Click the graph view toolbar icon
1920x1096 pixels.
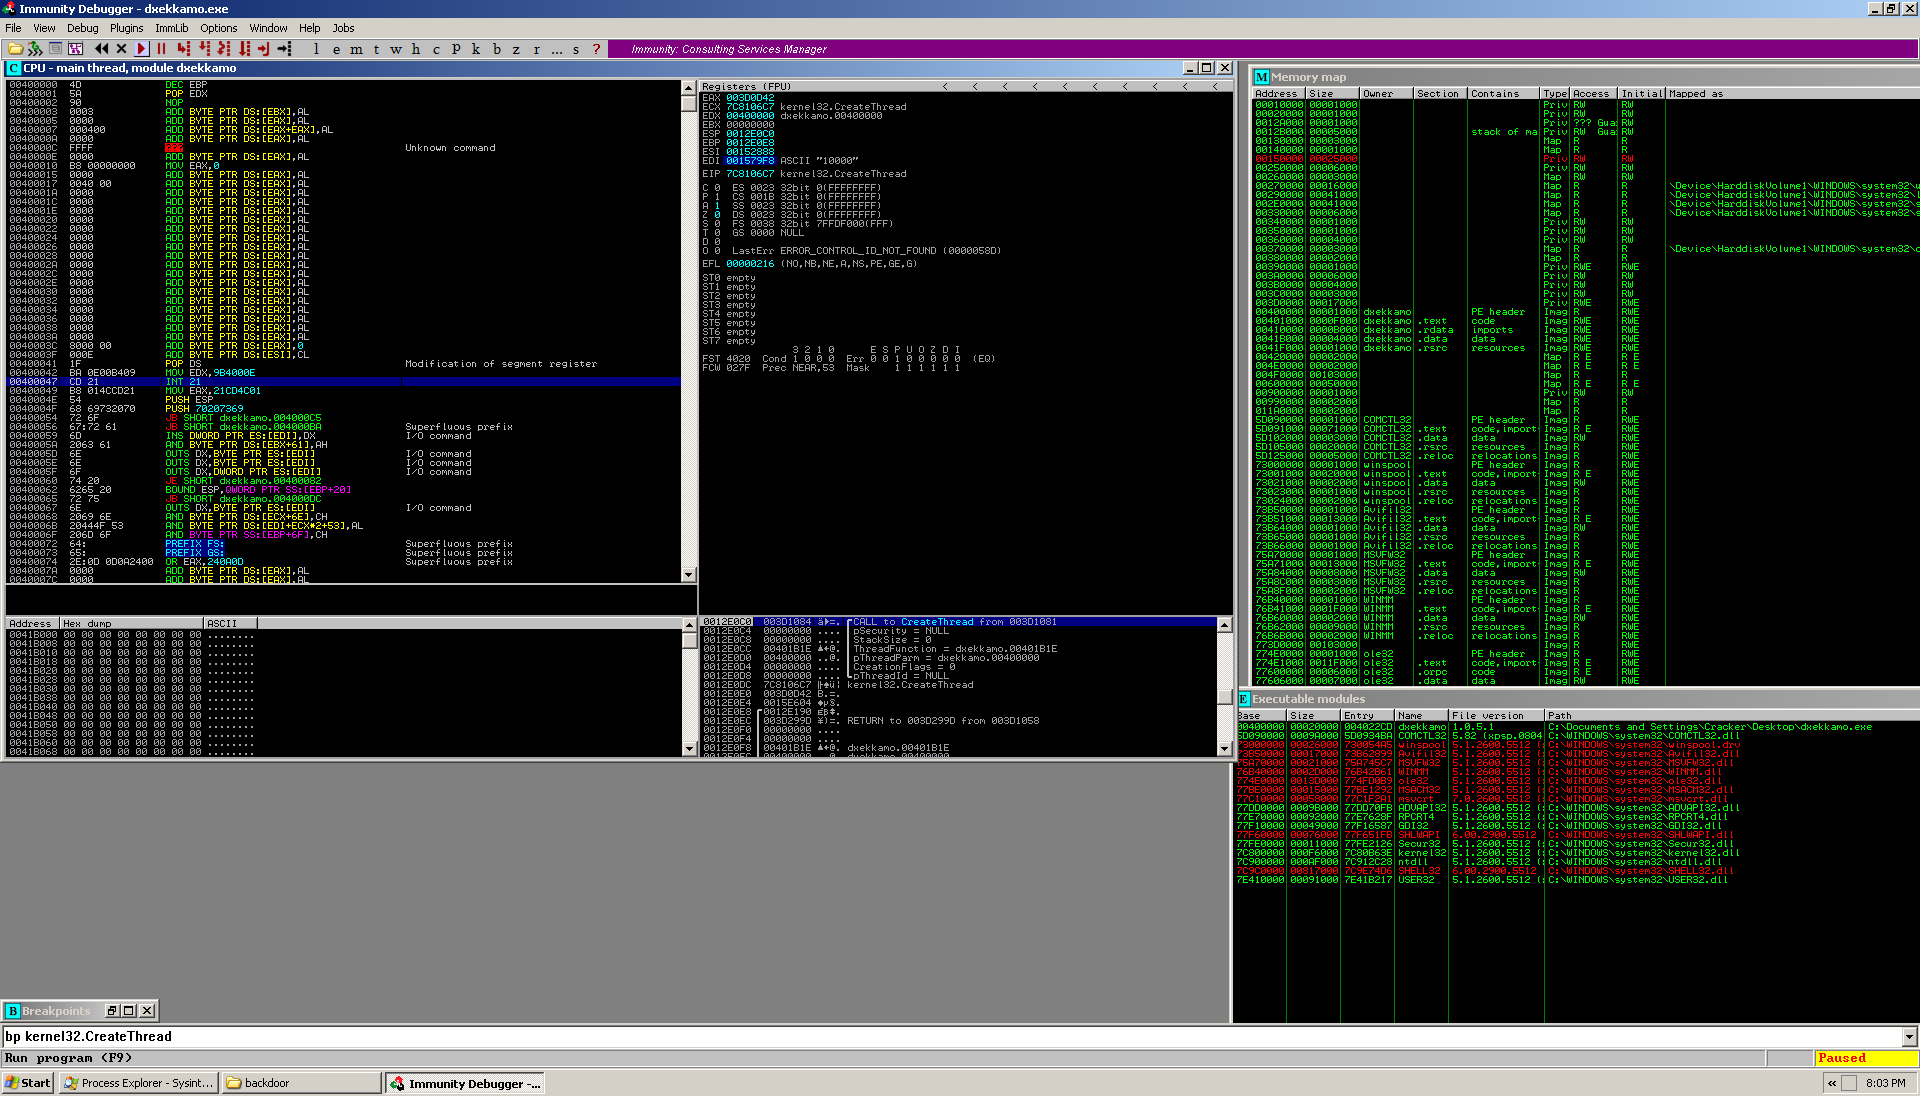point(75,48)
